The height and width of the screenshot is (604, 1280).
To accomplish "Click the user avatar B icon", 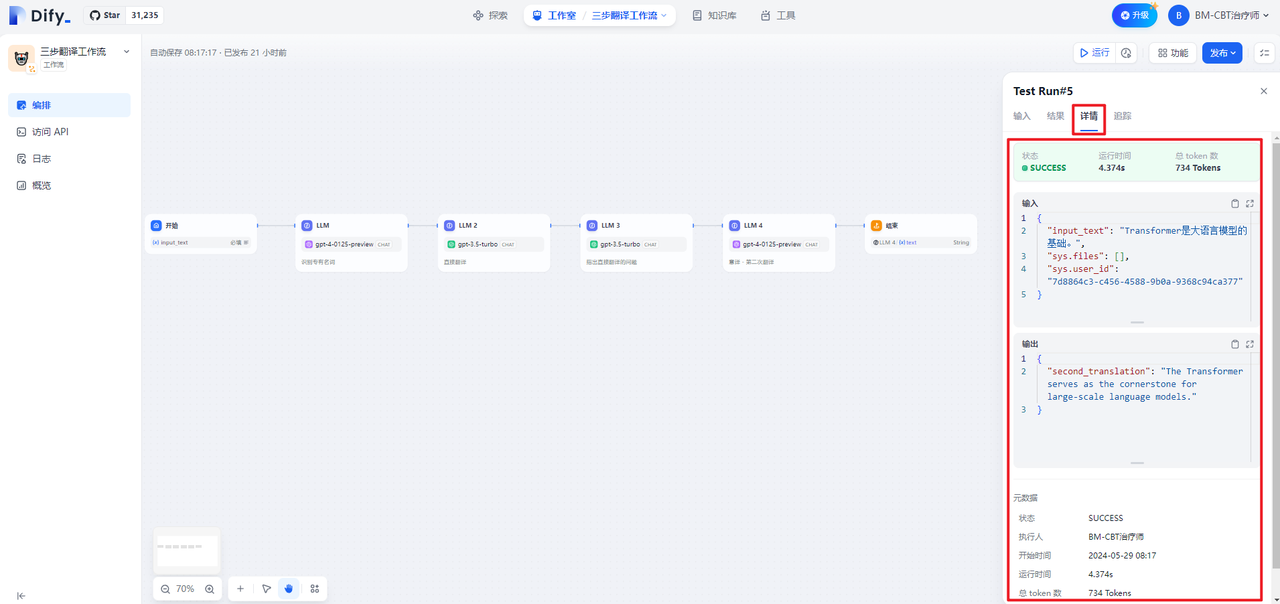I will click(x=1179, y=15).
